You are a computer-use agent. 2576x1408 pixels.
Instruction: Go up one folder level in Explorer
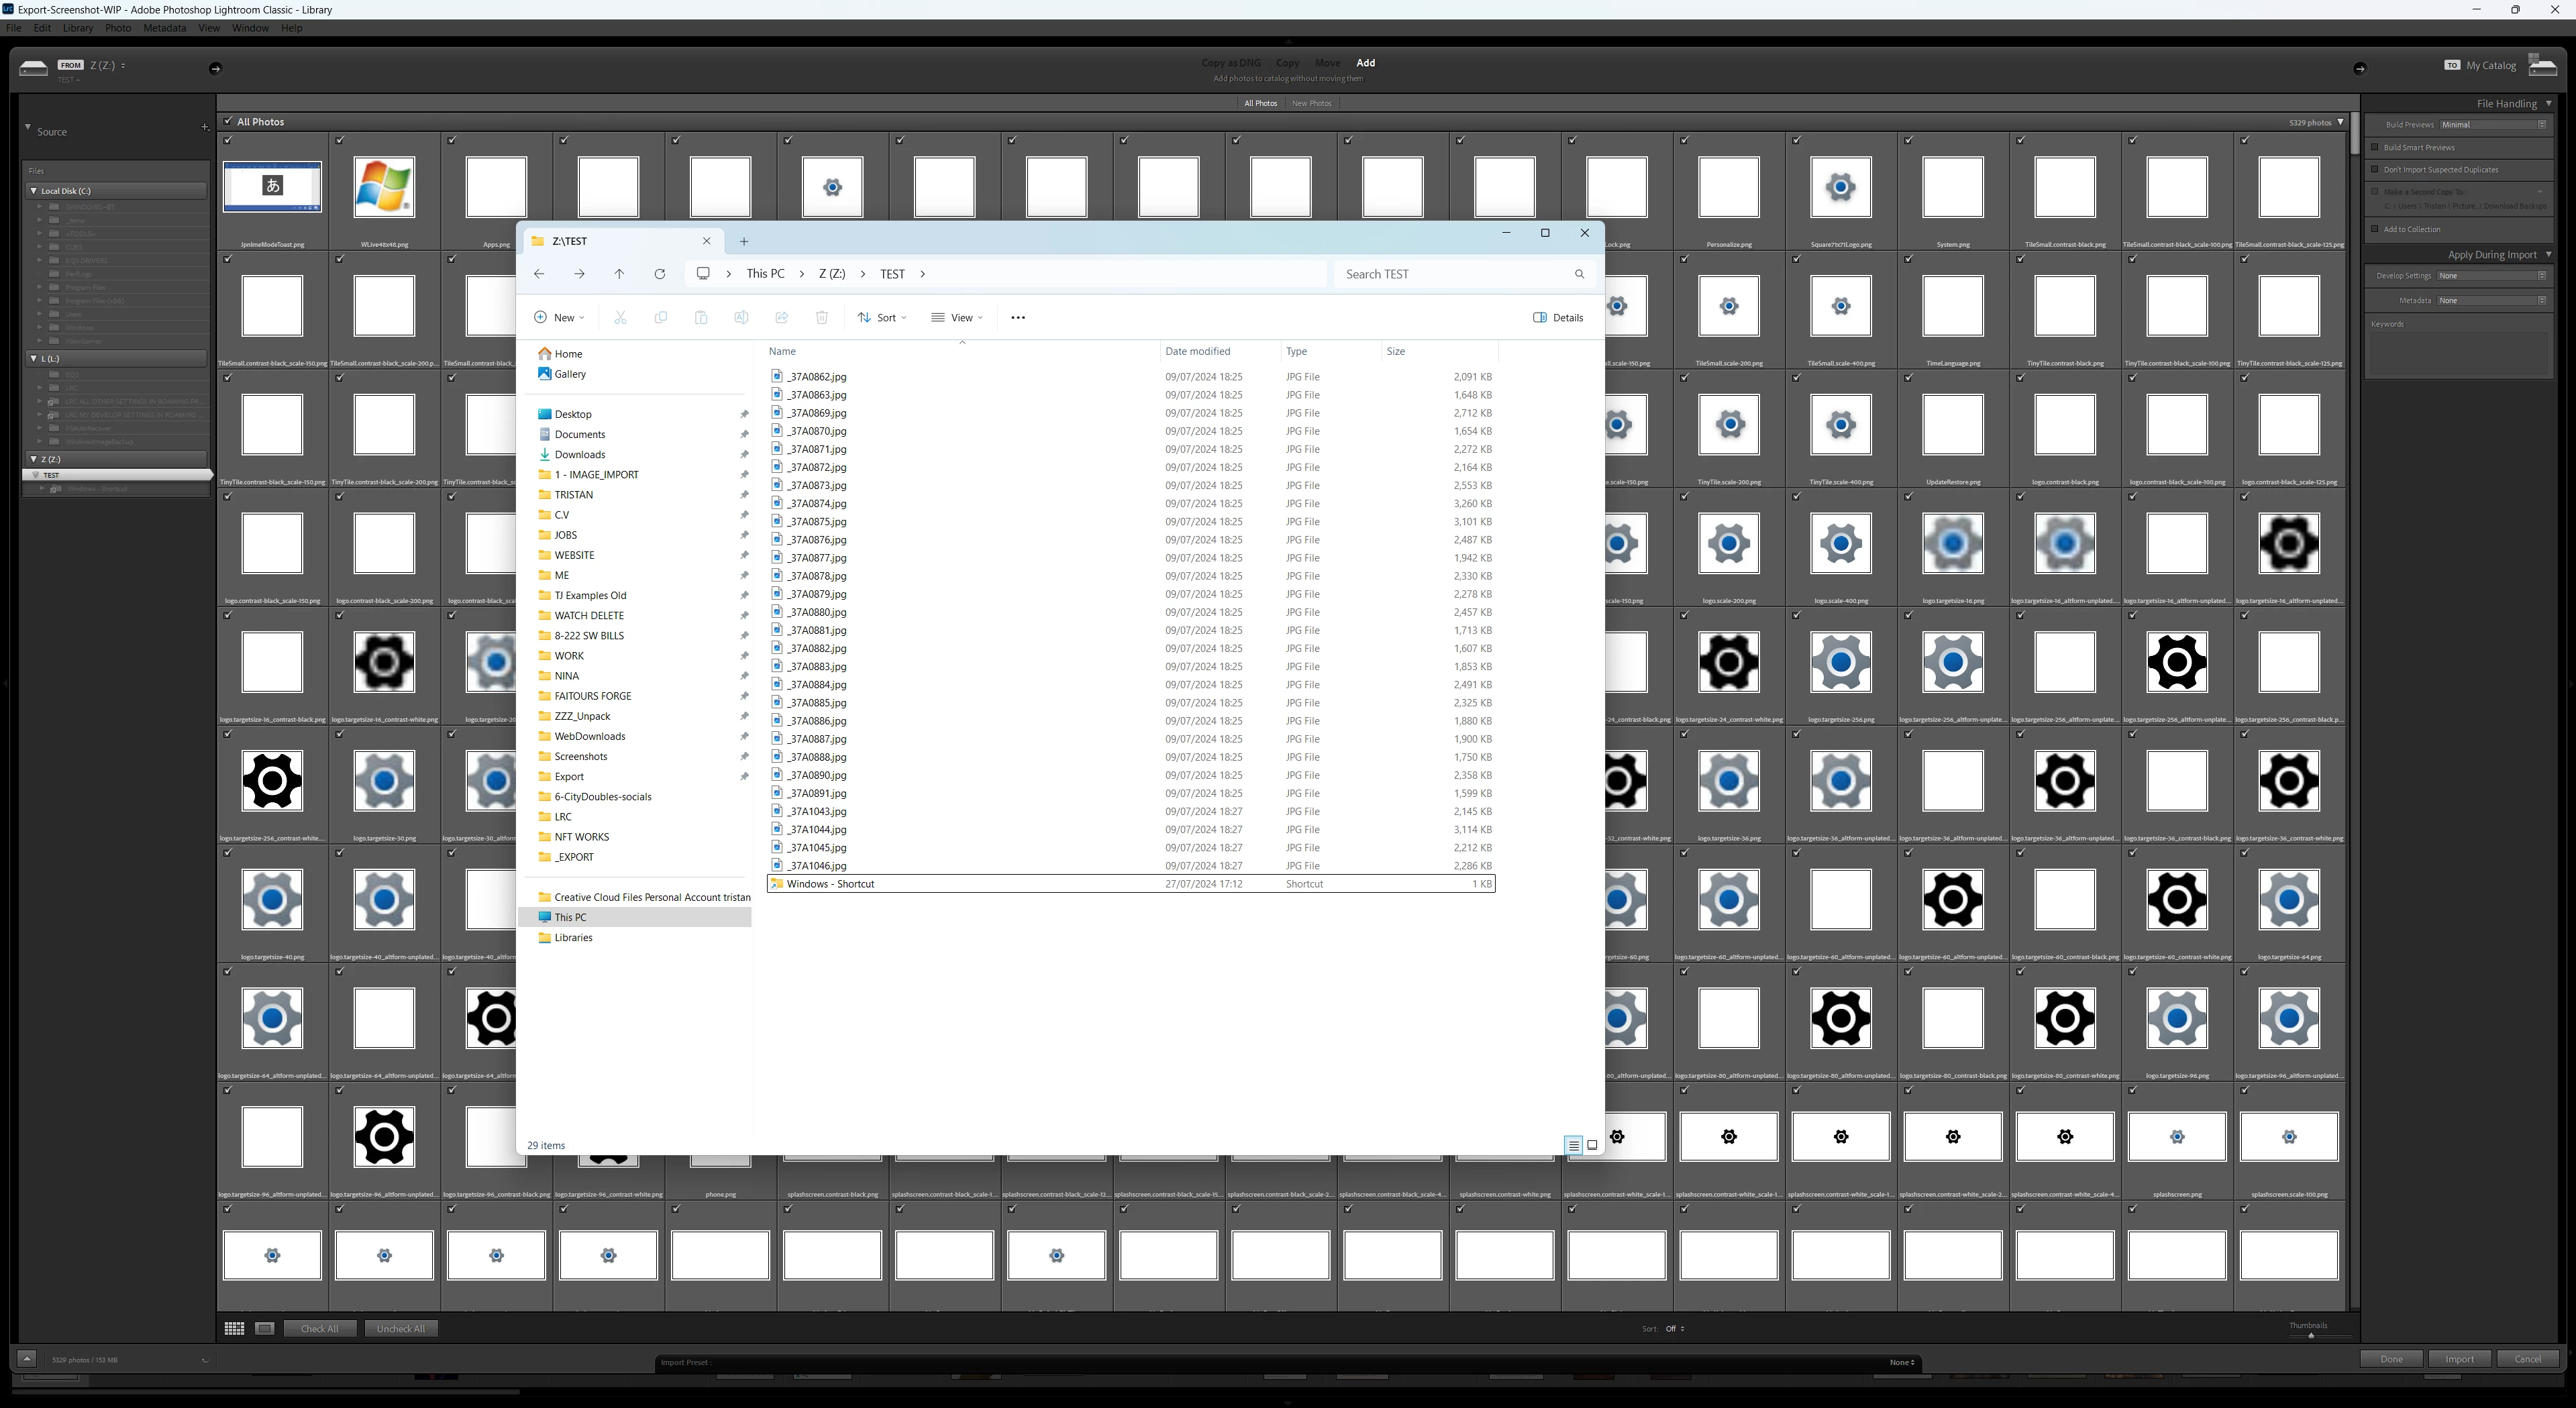[x=619, y=274]
